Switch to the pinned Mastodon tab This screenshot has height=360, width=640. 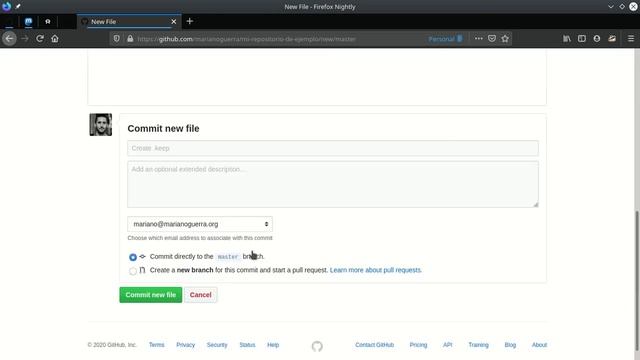click(29, 21)
